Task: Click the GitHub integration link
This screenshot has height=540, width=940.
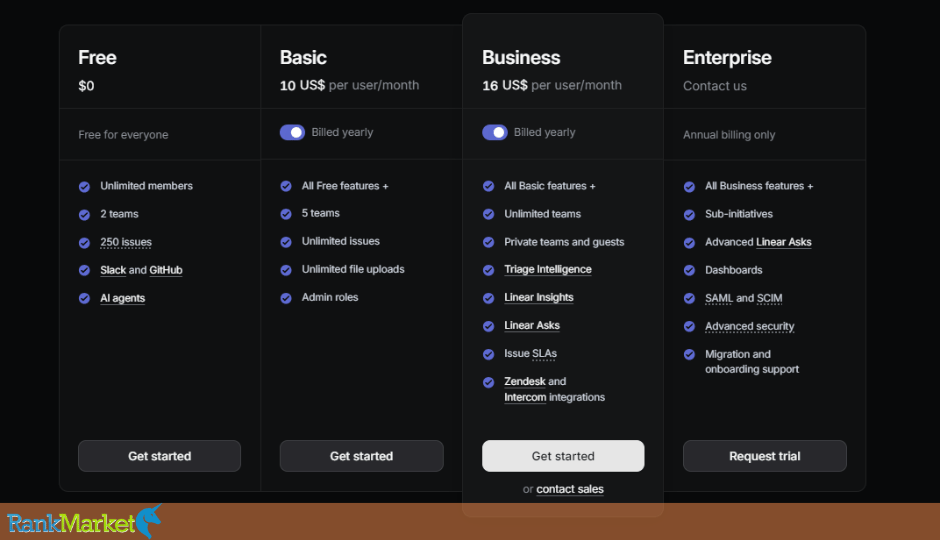Action: [x=165, y=270]
